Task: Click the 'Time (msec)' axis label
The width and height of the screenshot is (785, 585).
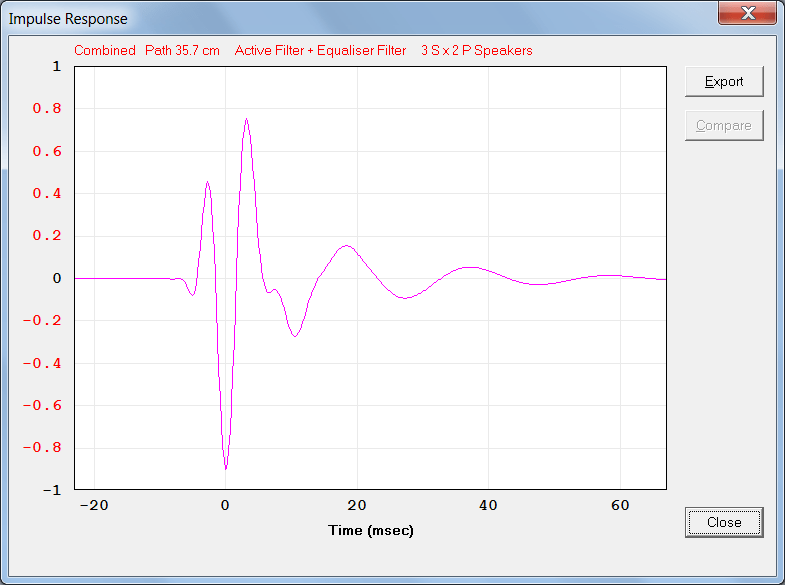Action: click(x=371, y=530)
